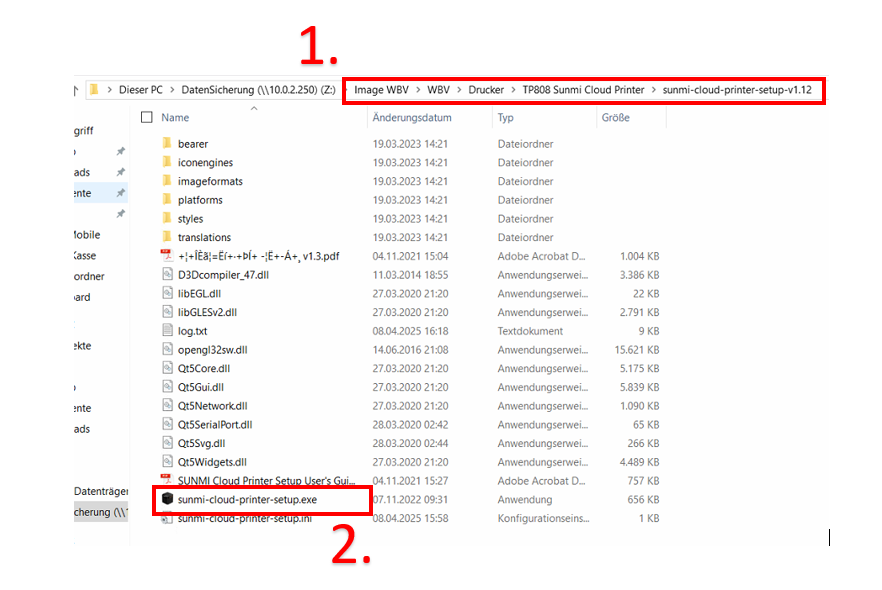Sort by the Typ column header

click(506, 117)
